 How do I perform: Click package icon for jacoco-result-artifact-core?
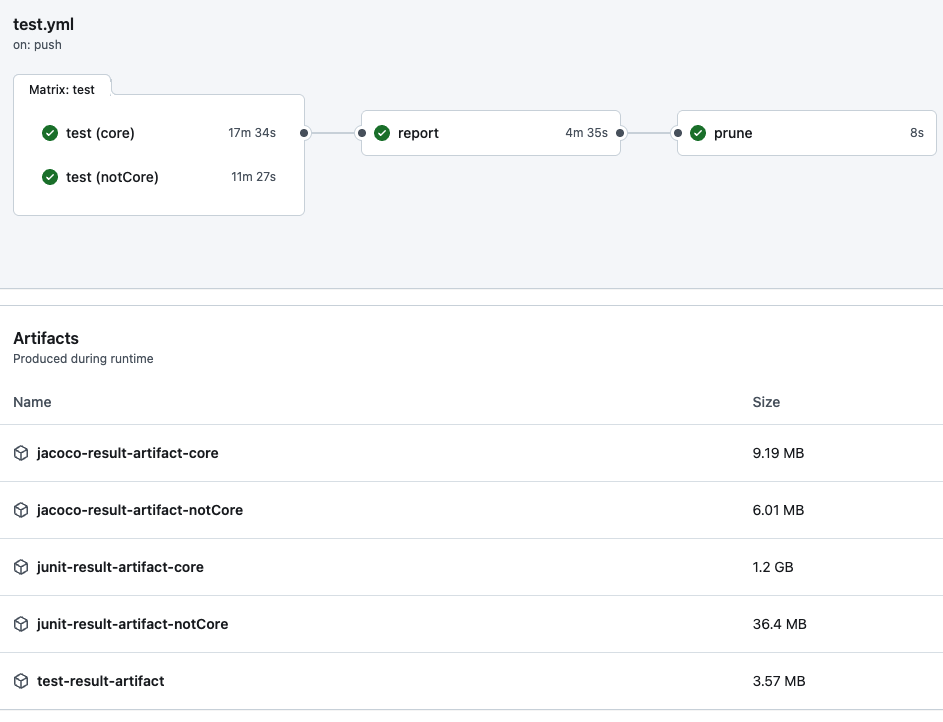(x=21, y=453)
